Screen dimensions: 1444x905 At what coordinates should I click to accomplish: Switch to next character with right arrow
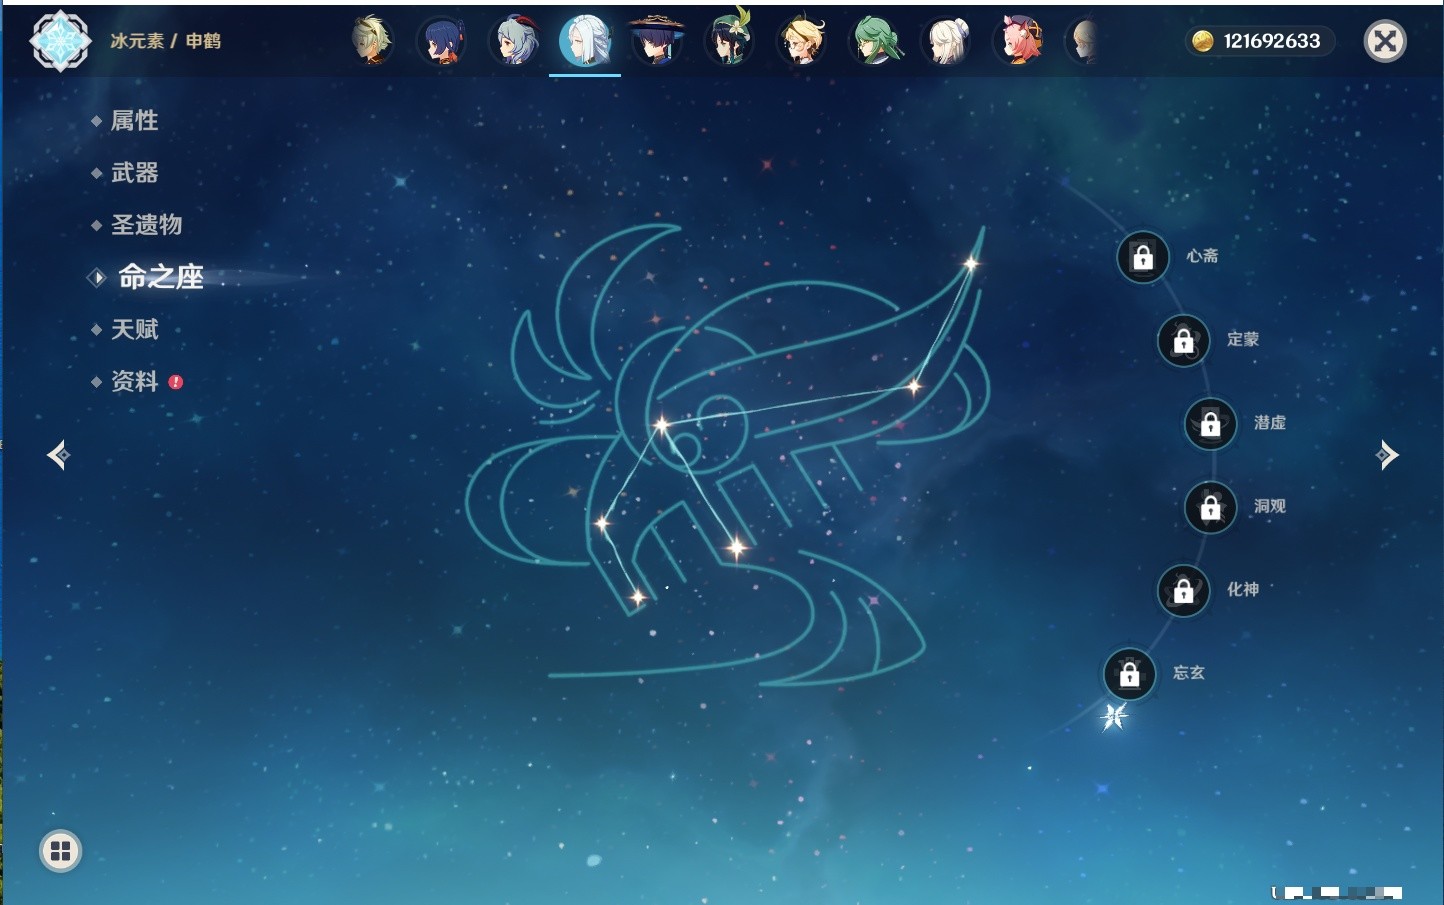click(x=1386, y=455)
